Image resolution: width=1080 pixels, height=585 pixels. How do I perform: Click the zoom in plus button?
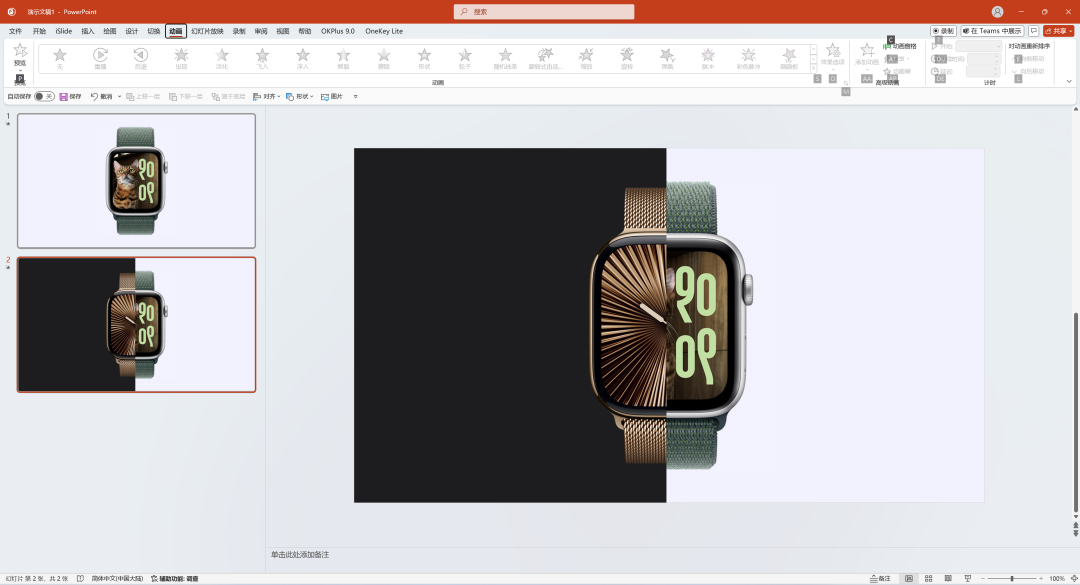[x=1041, y=579]
